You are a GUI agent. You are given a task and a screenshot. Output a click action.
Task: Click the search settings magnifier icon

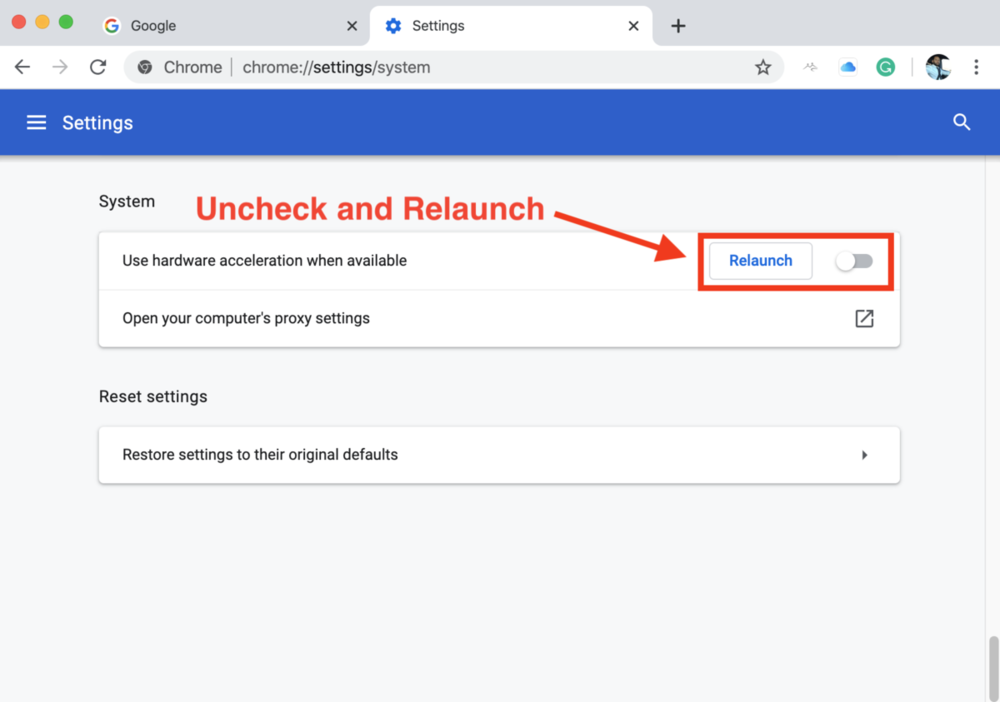(x=961, y=122)
